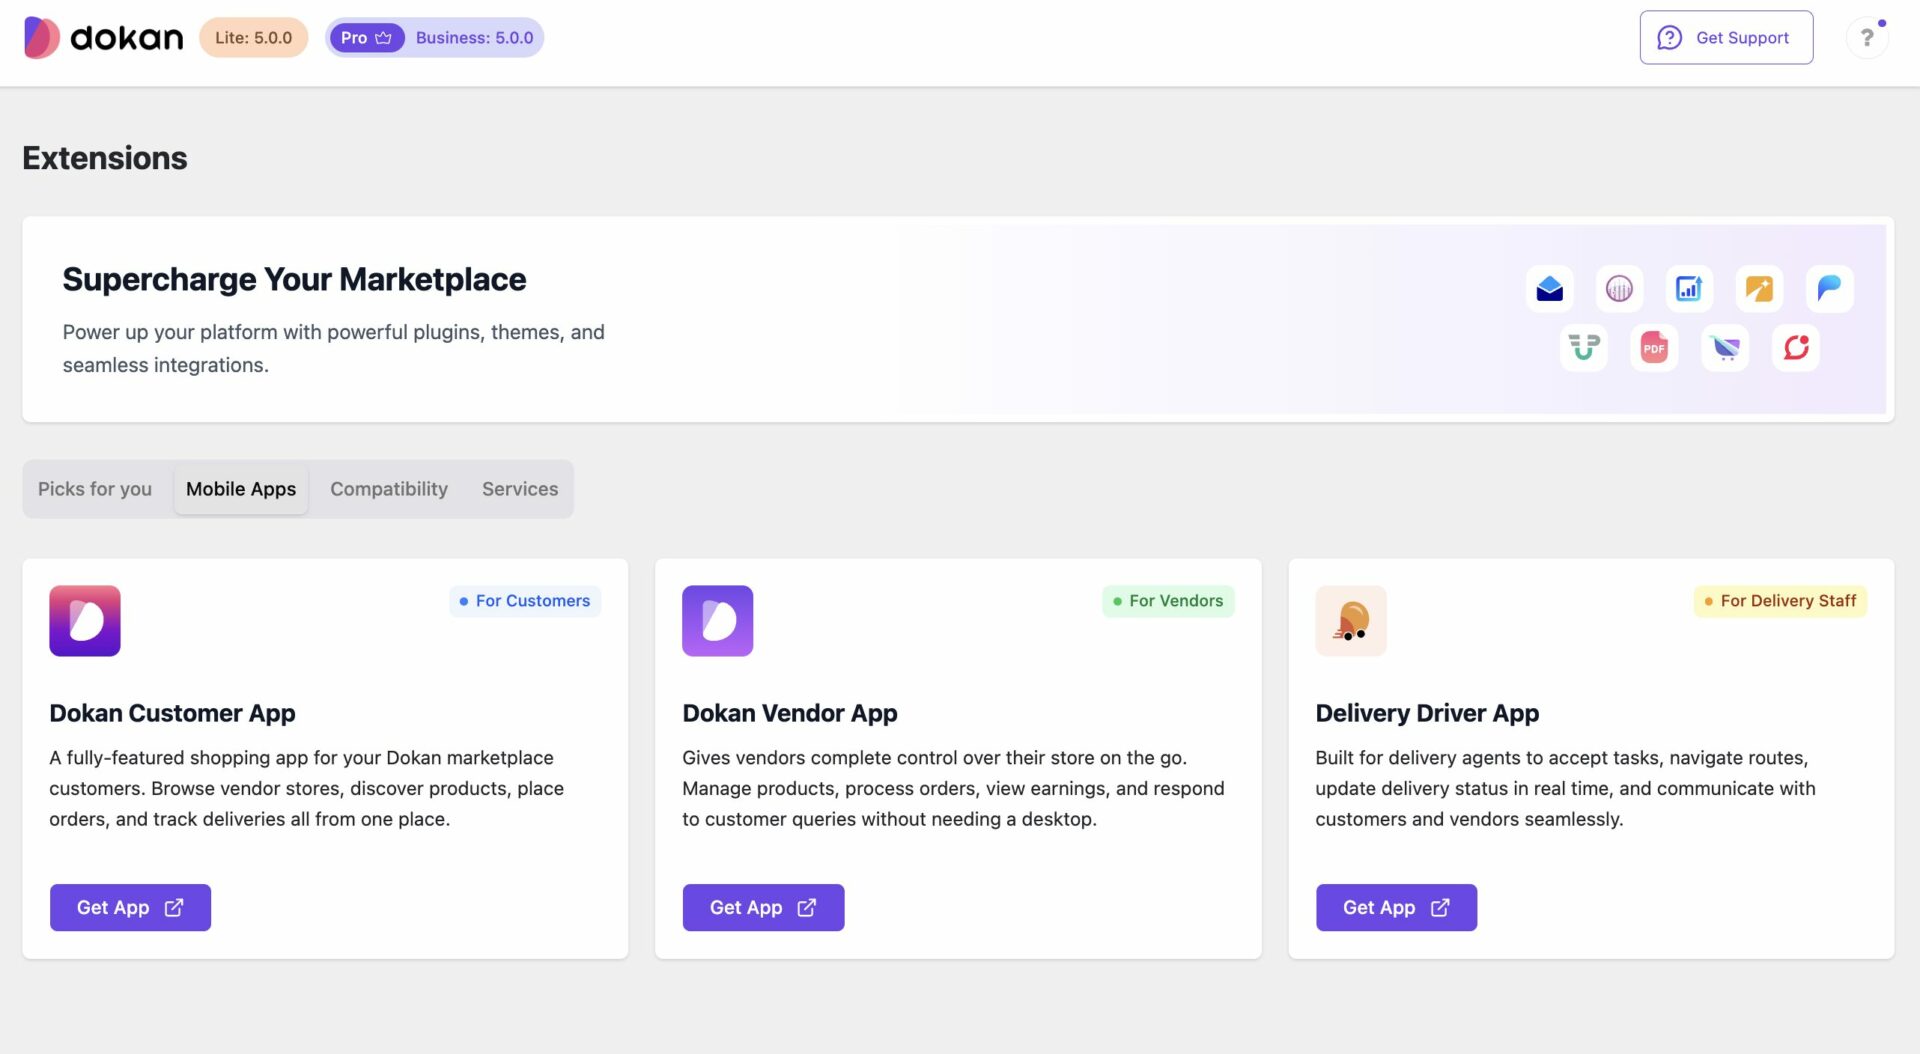The height and width of the screenshot is (1054, 1920).
Task: Open the PDF integration icon
Action: point(1653,348)
